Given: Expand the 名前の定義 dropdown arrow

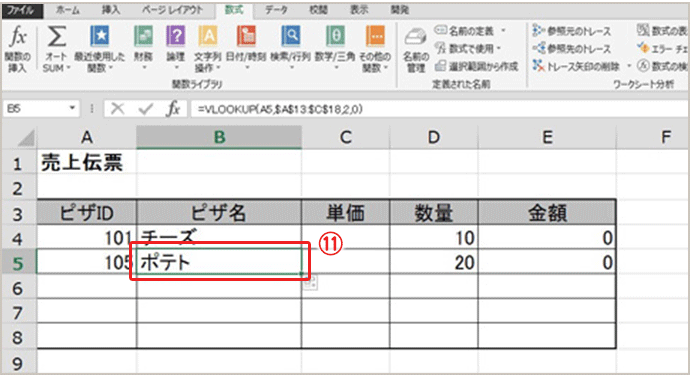Looking at the screenshot, I should 503,31.
